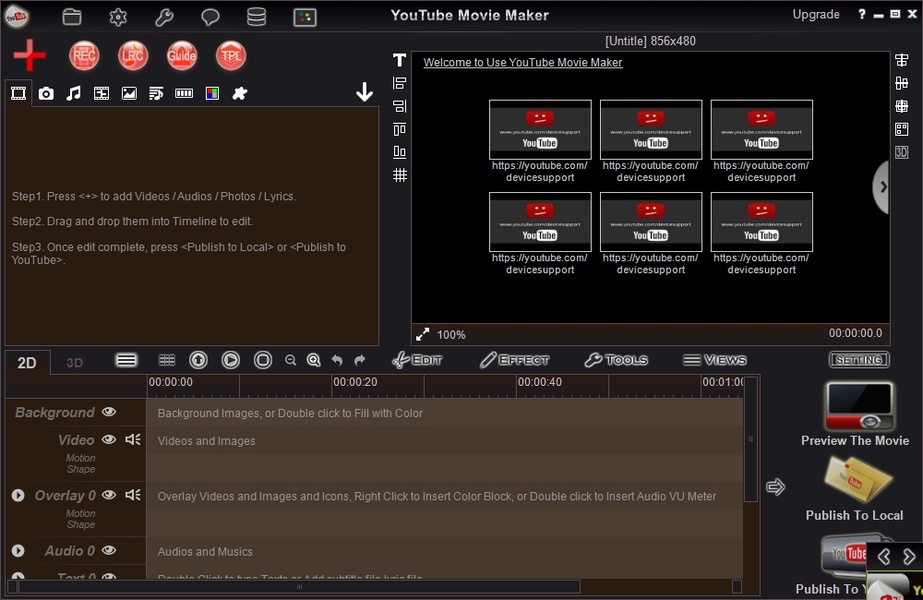Viewport: 923px width, 600px height.
Task: Open the LRC lyric tool
Action: click(133, 56)
